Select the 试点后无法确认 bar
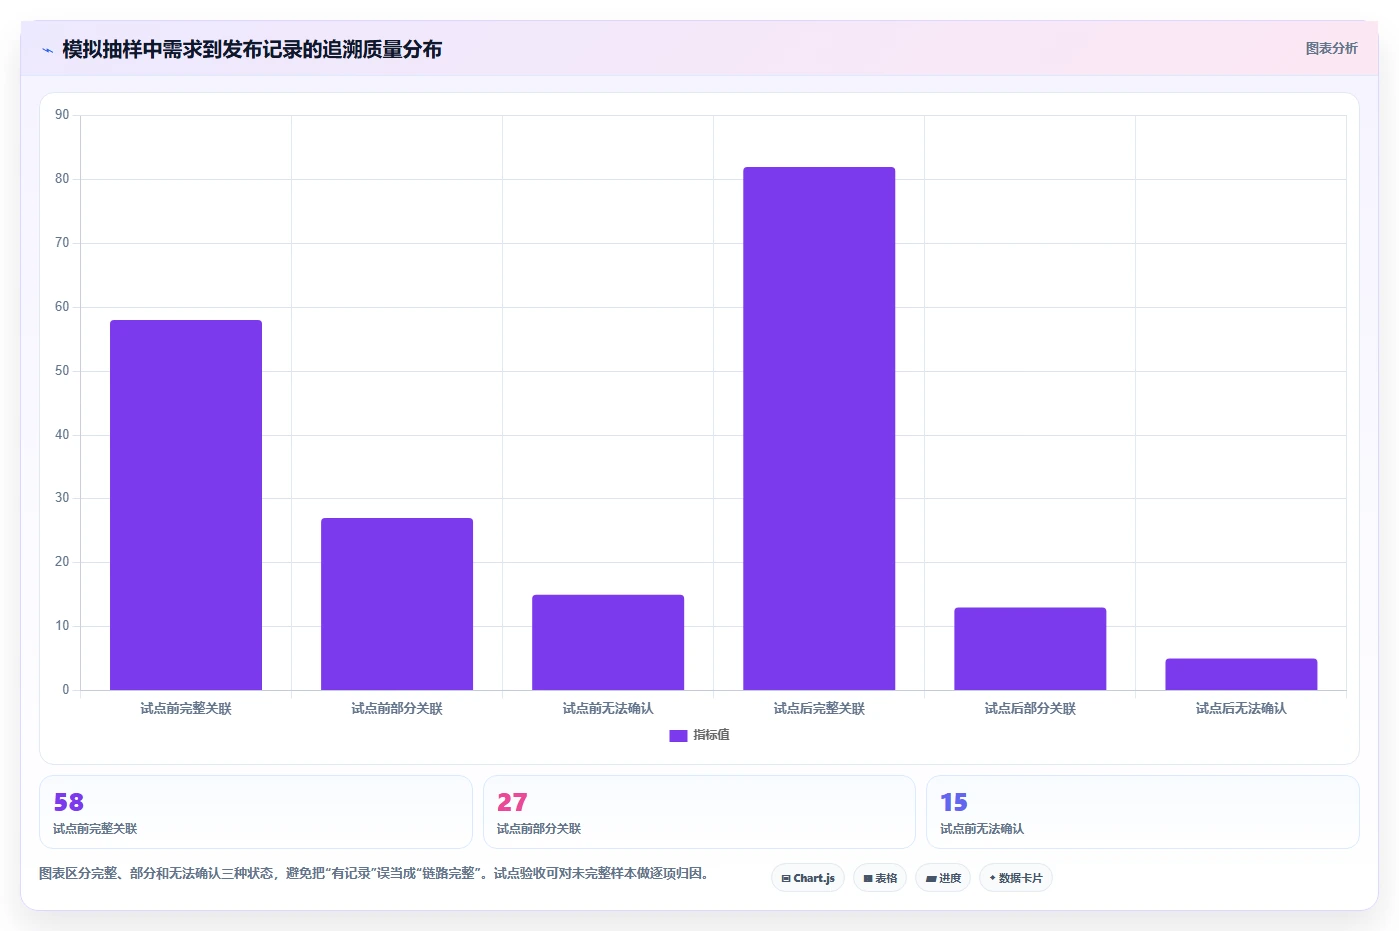 [x=1241, y=674]
